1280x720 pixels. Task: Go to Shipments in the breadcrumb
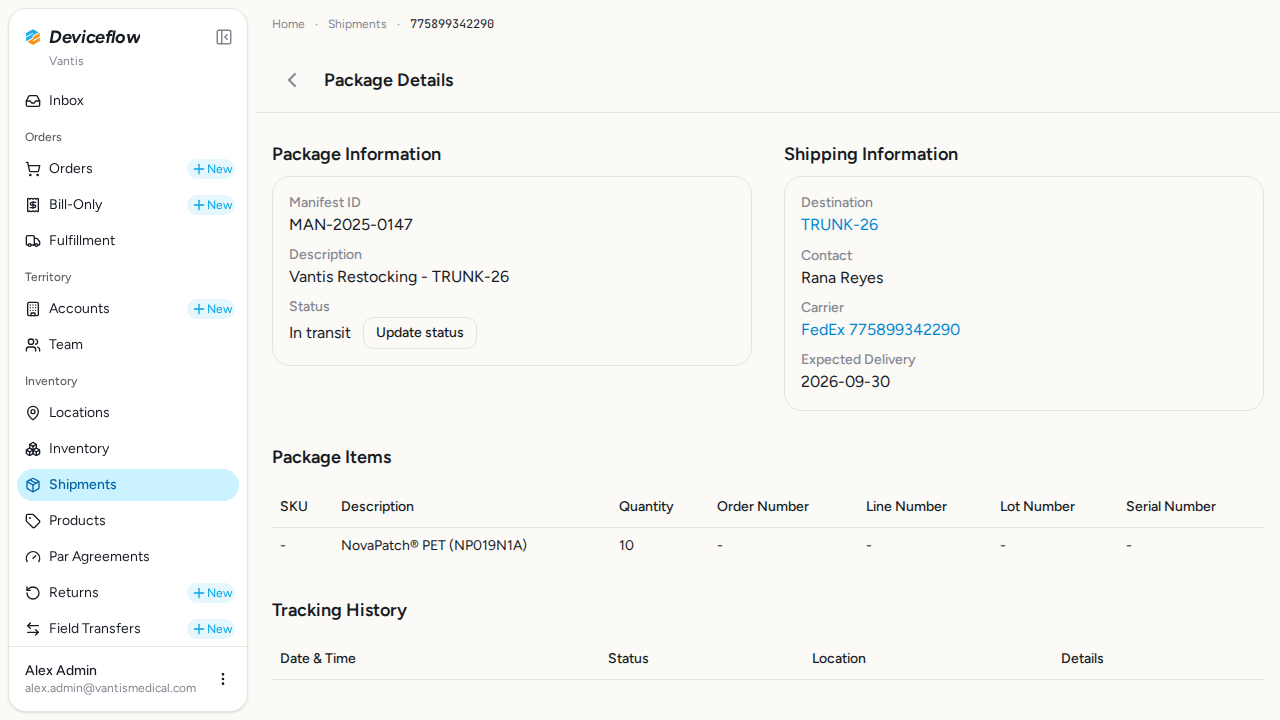(x=357, y=24)
